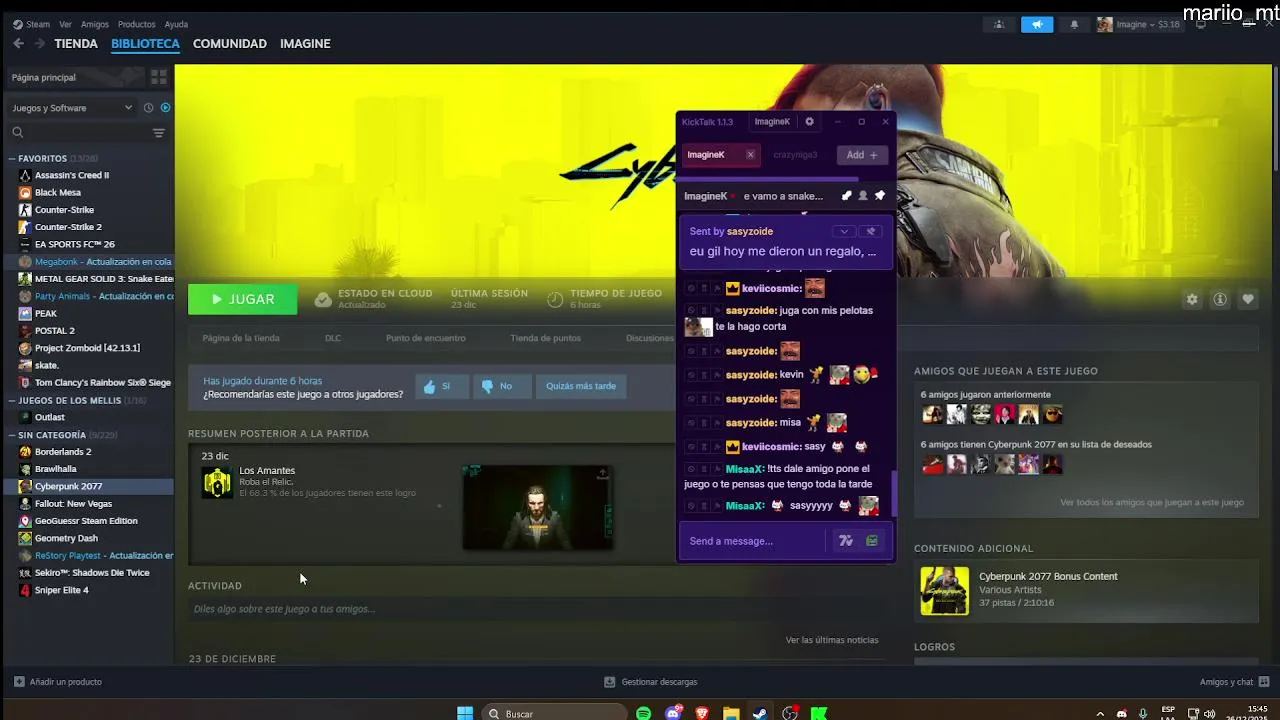This screenshot has width=1280, height=720.
Task: Click Quizás más tarde button
Action: tap(581, 386)
